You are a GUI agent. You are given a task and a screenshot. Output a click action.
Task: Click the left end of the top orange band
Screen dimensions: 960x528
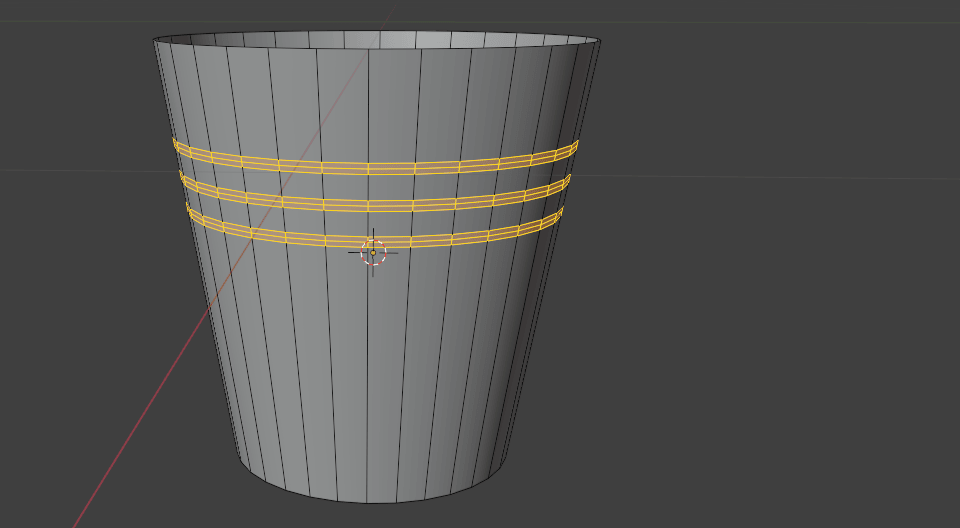[176, 145]
